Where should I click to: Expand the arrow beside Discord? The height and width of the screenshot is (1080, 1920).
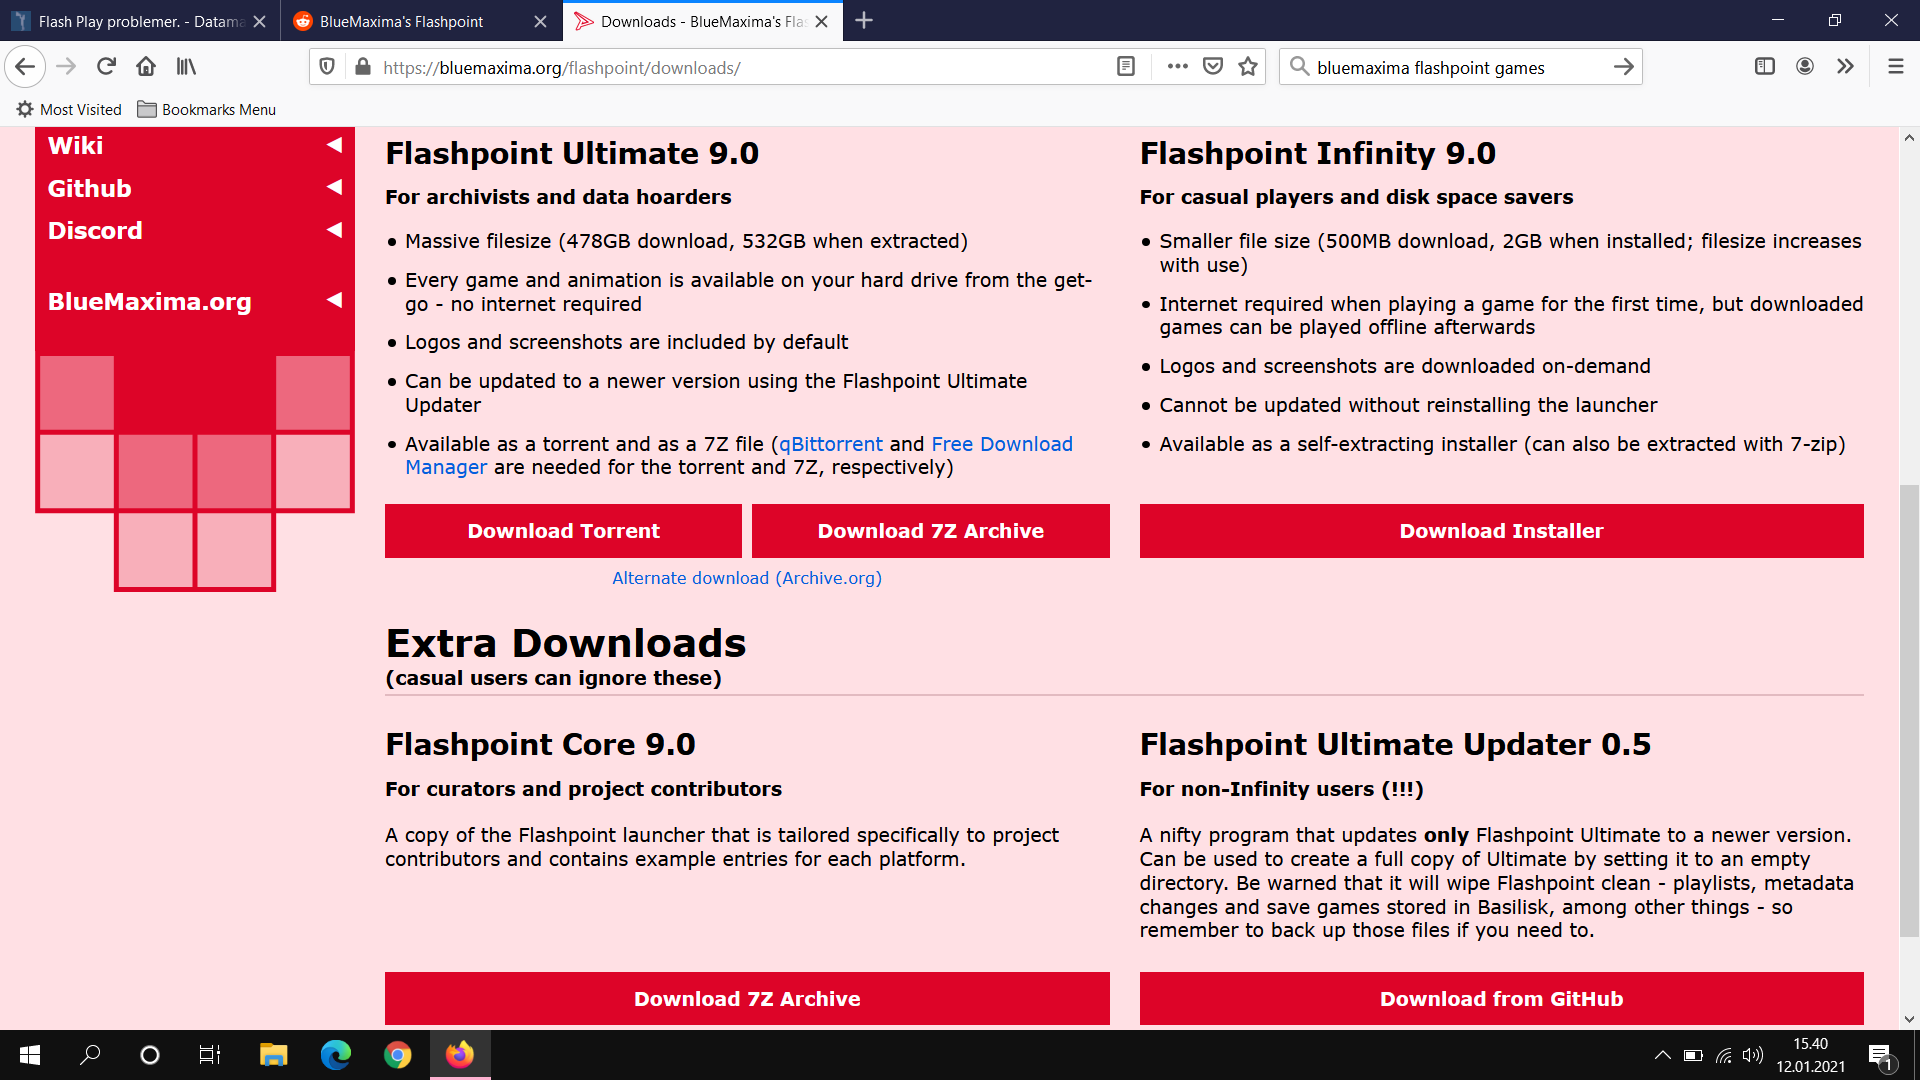pos(334,230)
